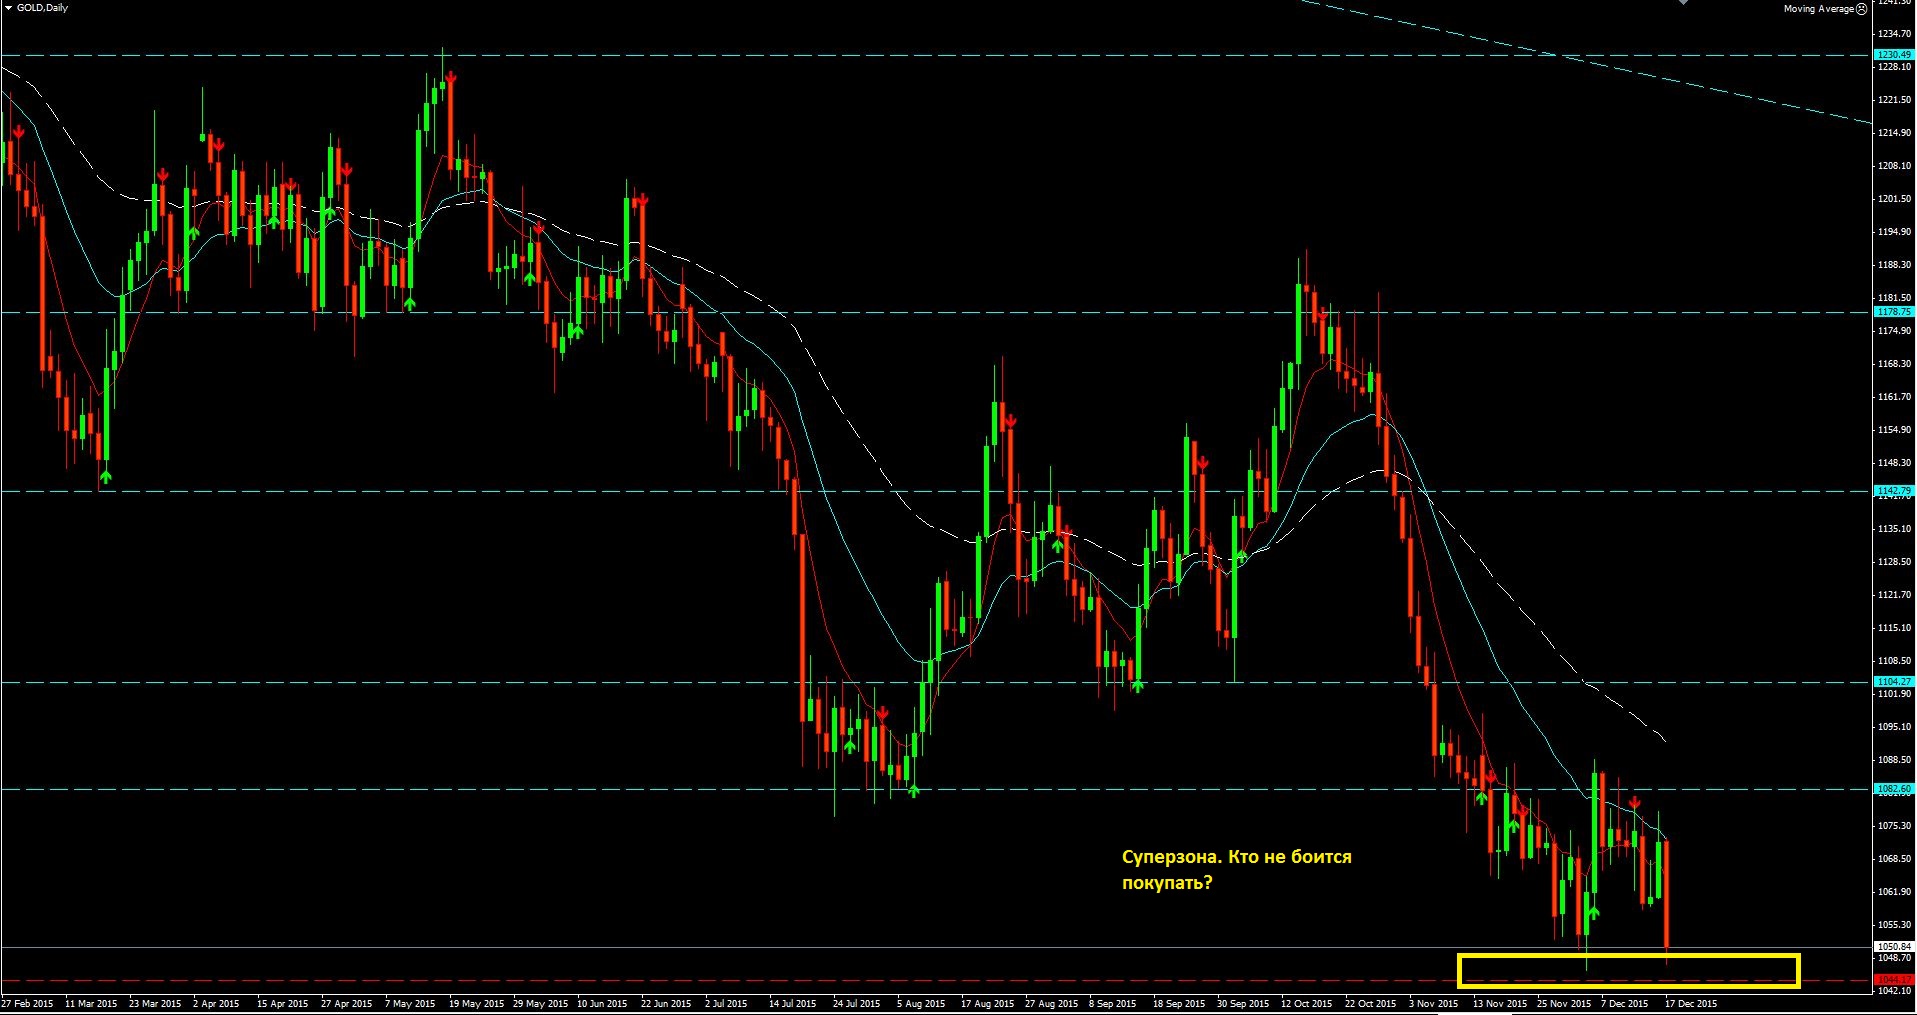
Task: Click the 2 Apr 2015 date label
Action: coord(216,1003)
